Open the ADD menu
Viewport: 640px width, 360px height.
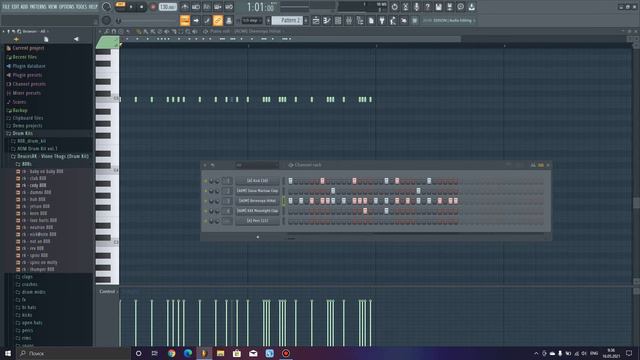point(24,7)
